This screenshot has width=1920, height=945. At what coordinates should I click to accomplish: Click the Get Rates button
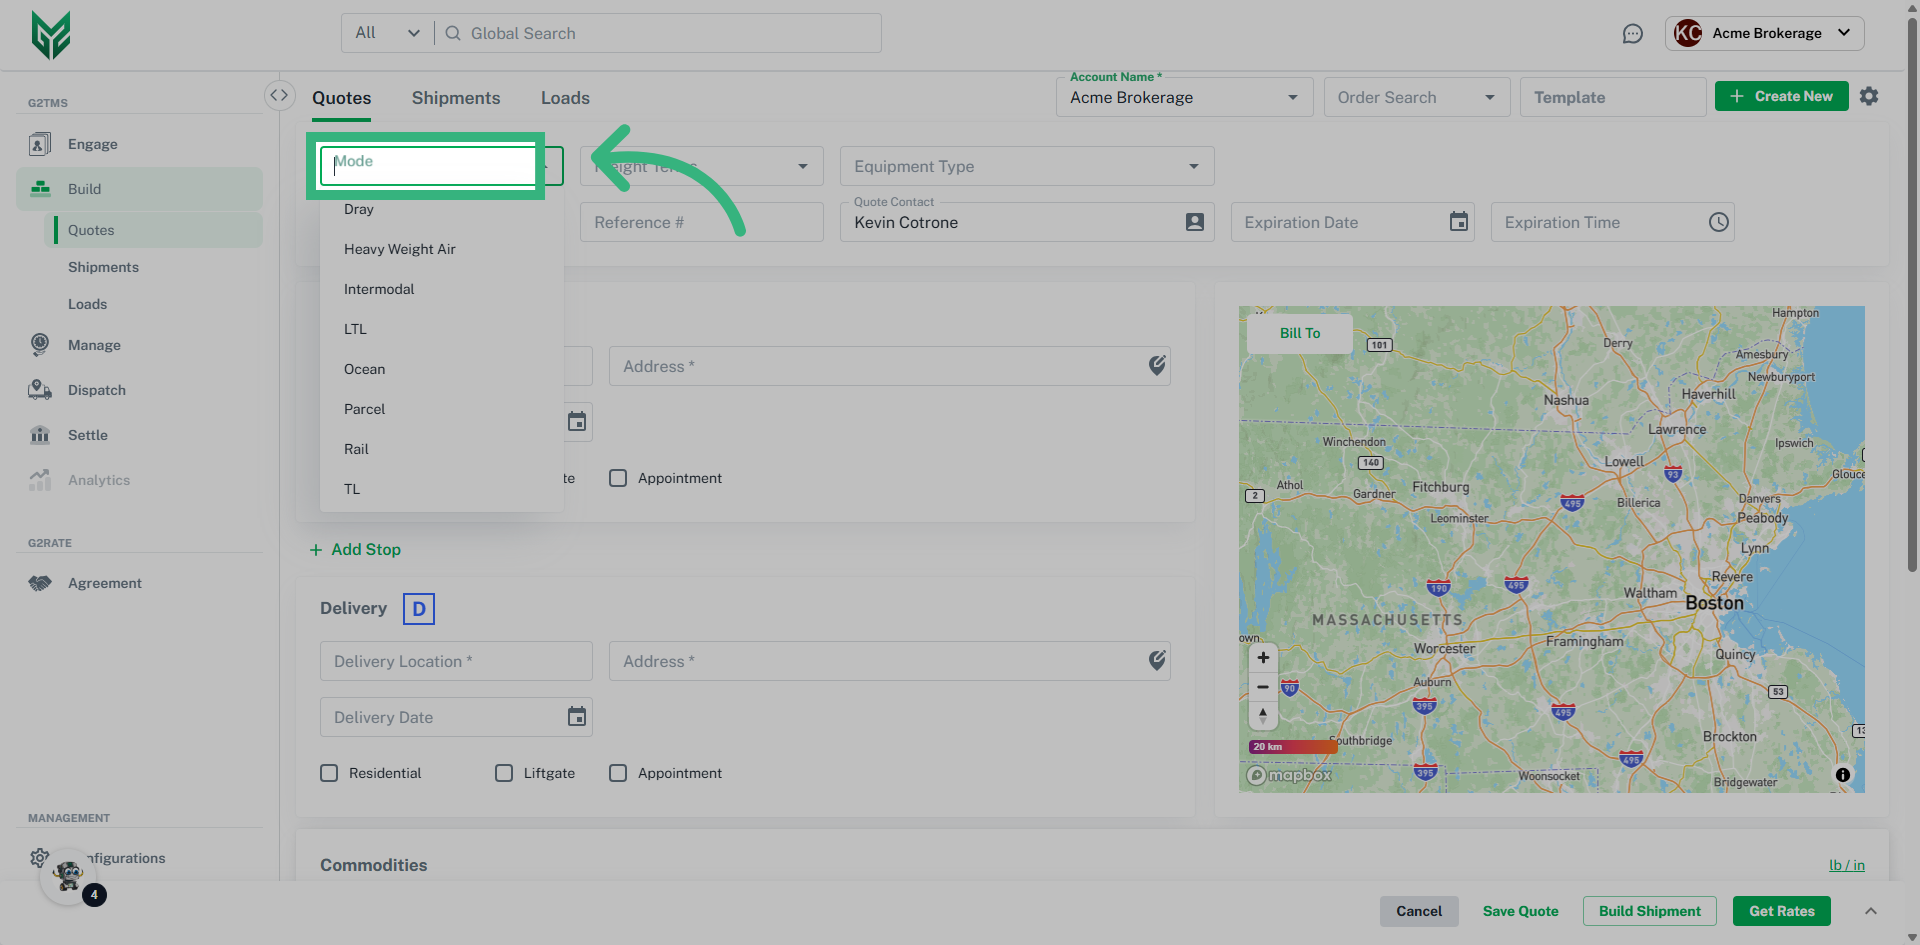(x=1781, y=911)
